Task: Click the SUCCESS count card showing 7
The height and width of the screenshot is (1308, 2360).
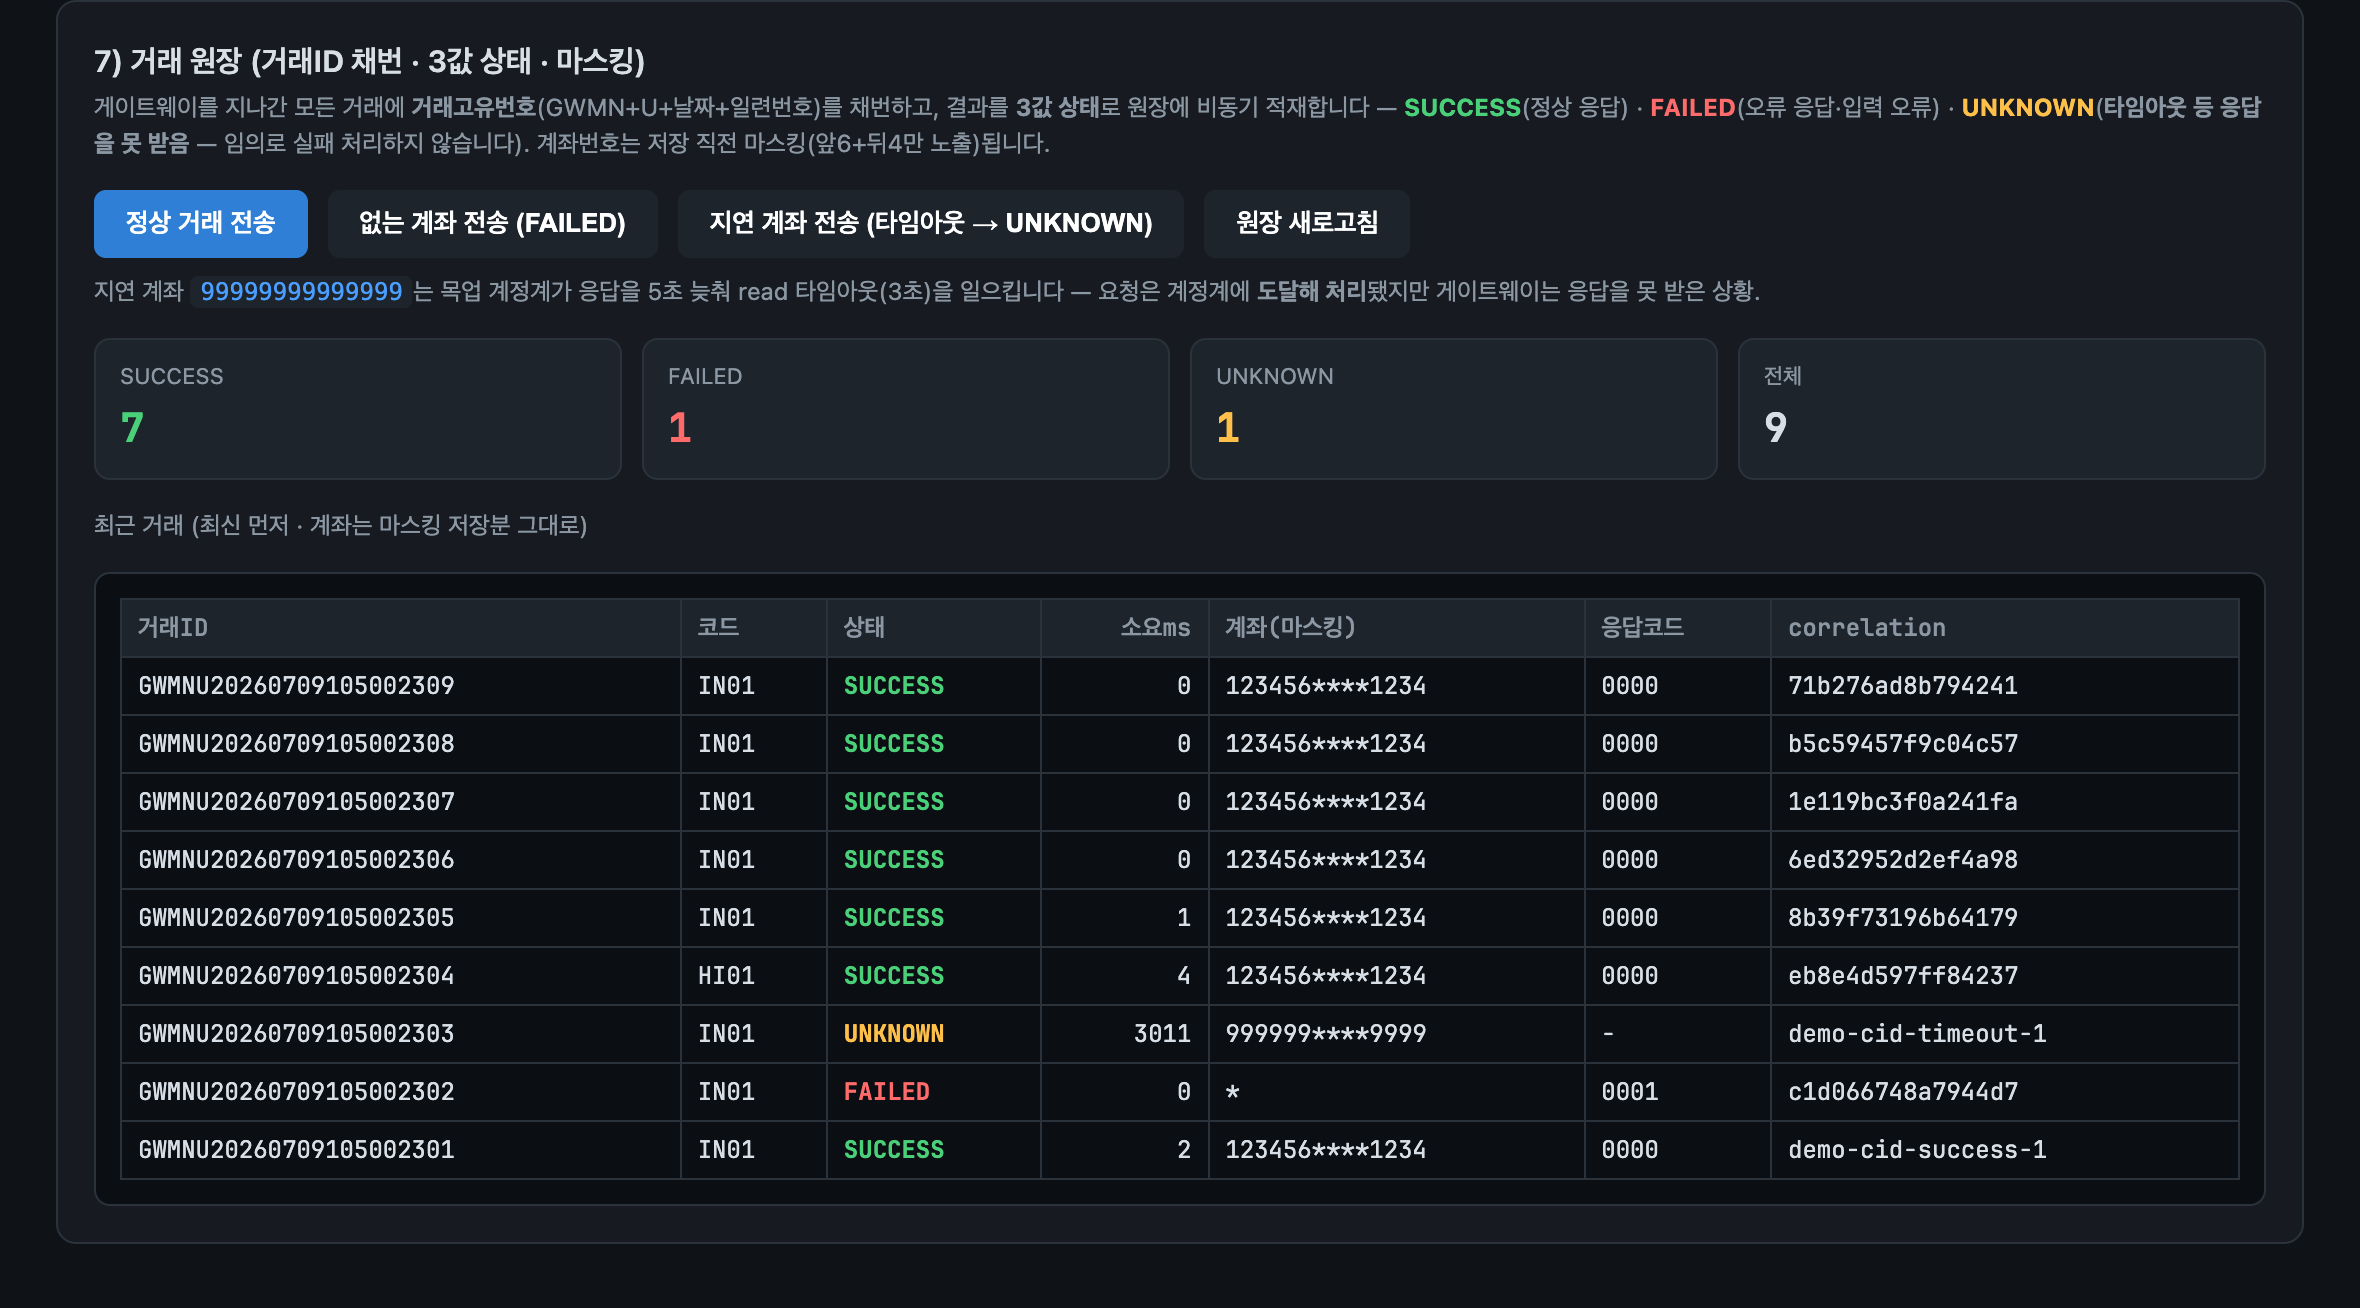Action: click(358, 409)
